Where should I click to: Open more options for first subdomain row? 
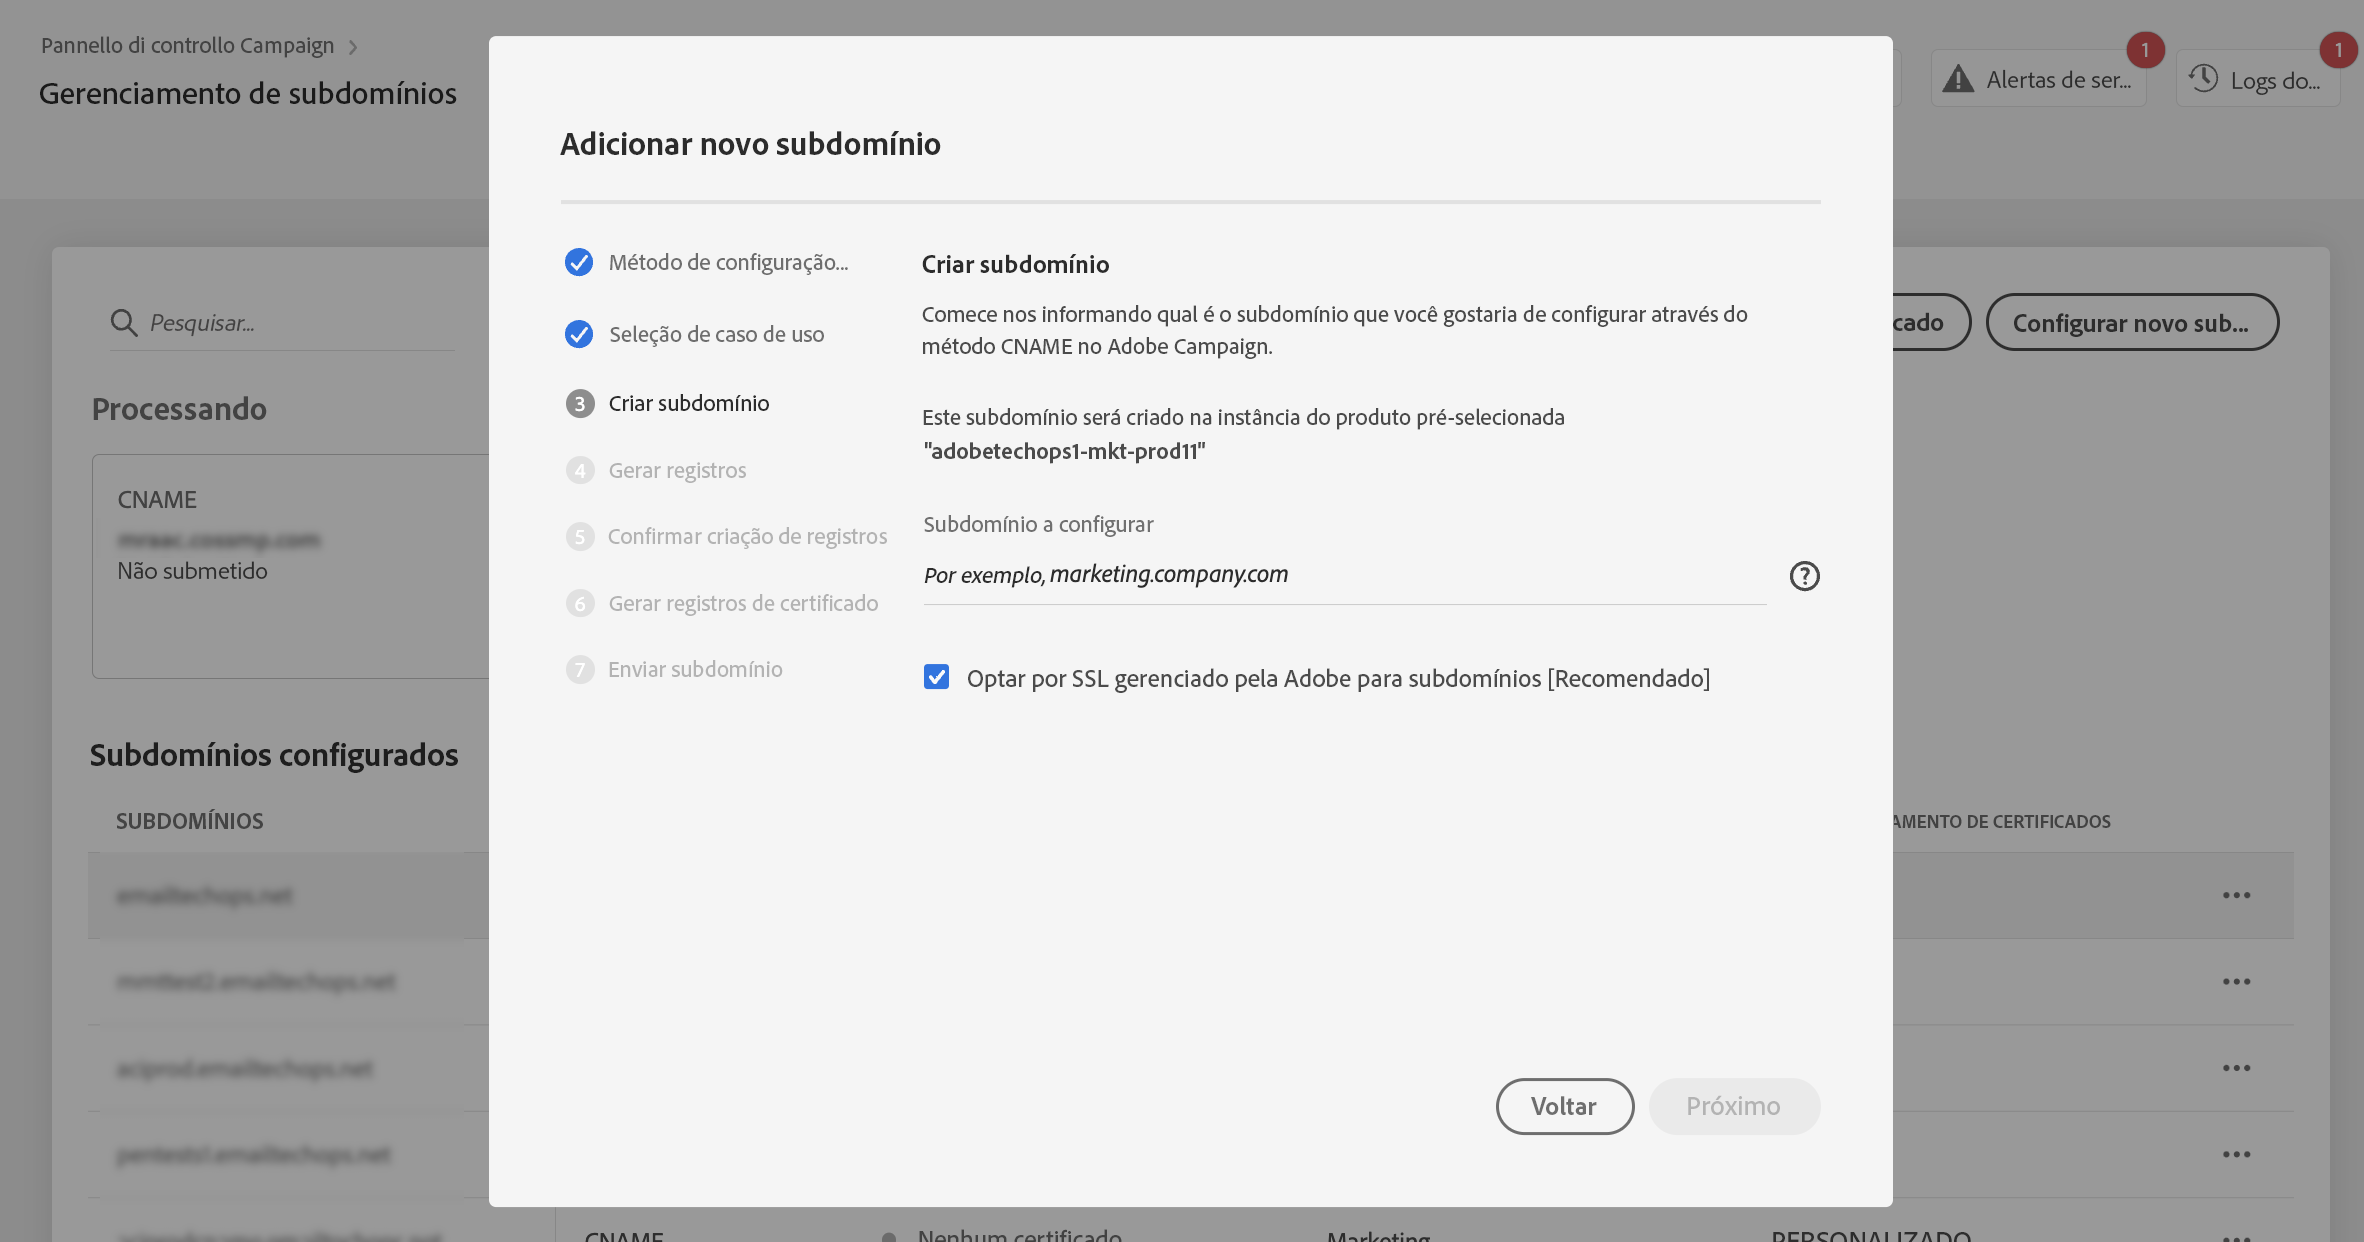click(x=2236, y=895)
